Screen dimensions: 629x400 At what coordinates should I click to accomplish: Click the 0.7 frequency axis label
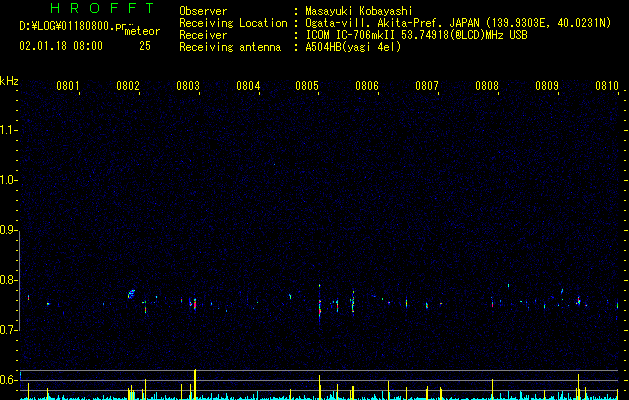8,330
